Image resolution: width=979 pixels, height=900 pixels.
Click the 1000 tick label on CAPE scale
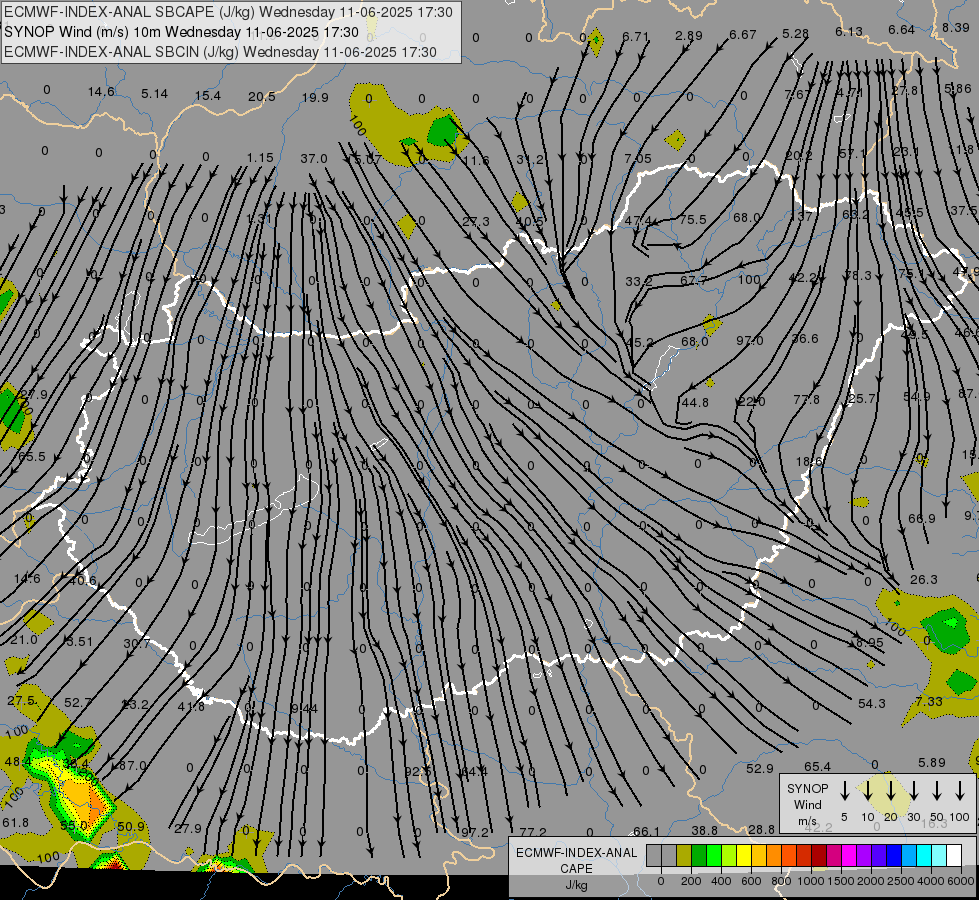pyautogui.click(x=810, y=881)
